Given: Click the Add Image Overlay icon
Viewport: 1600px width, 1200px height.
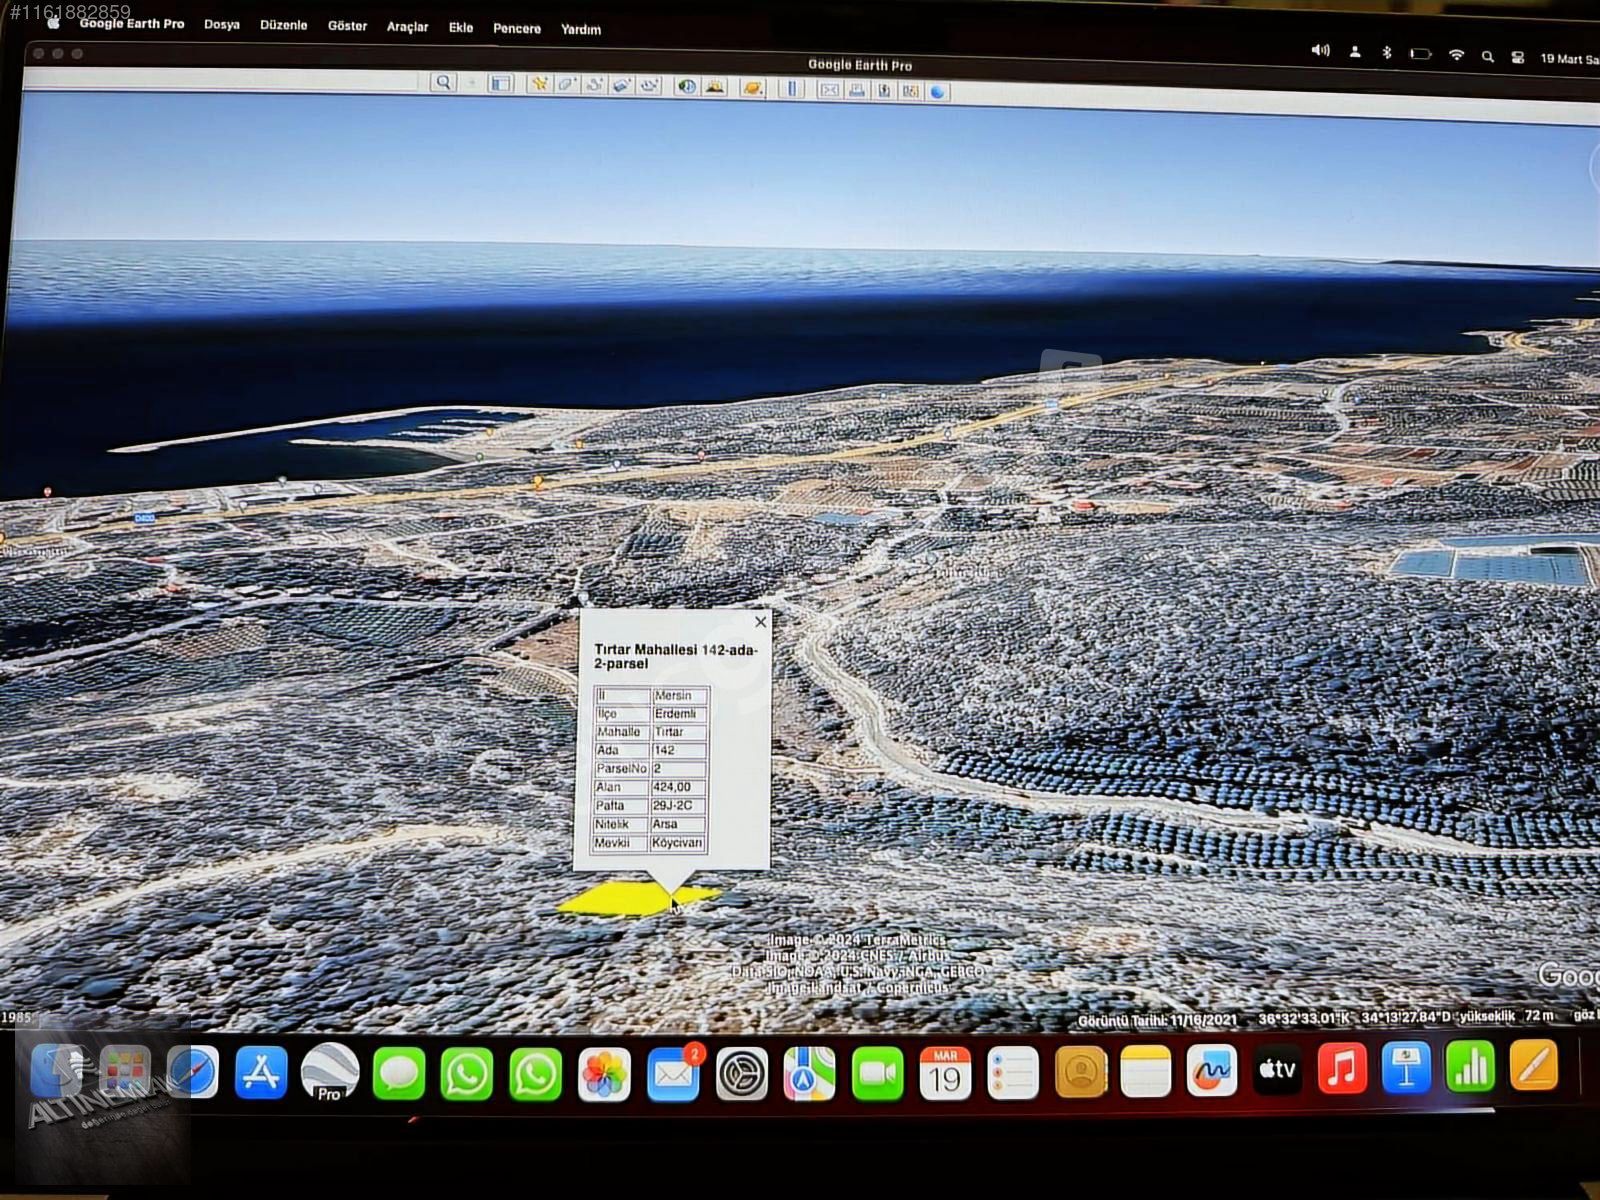Looking at the screenshot, I should 622,86.
